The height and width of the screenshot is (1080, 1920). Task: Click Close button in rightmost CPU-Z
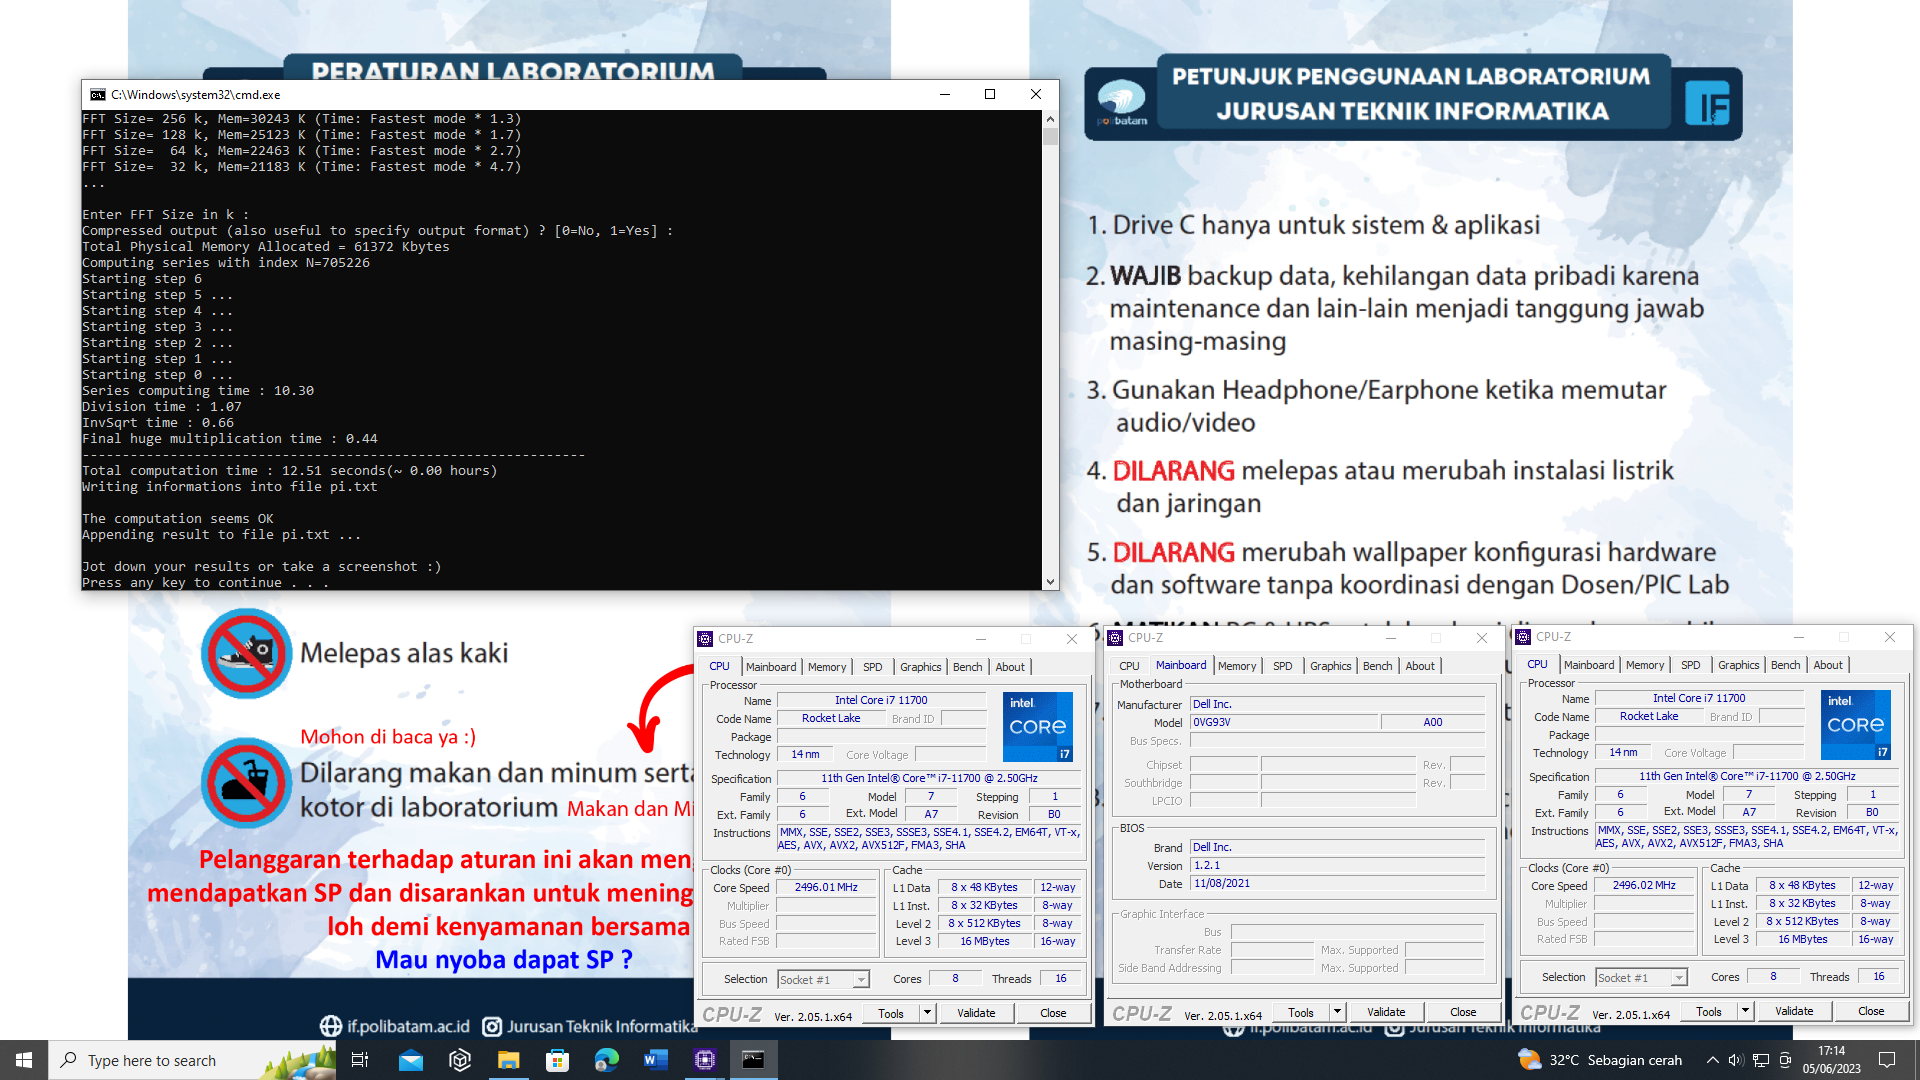tap(1871, 1011)
